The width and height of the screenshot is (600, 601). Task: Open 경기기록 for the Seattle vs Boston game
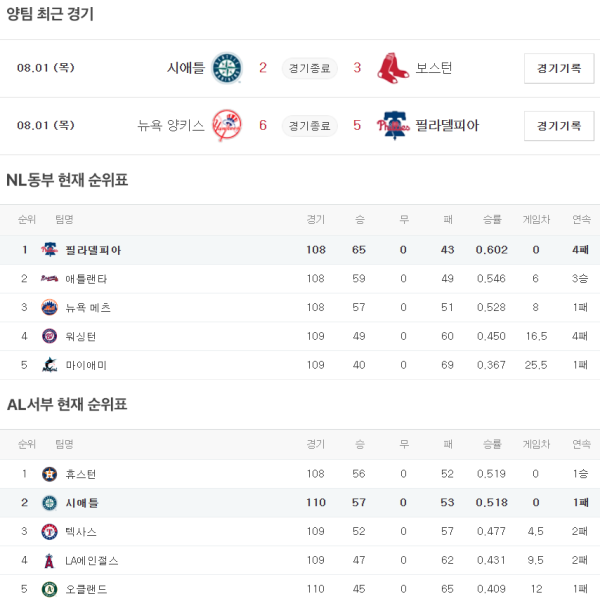[x=558, y=68]
